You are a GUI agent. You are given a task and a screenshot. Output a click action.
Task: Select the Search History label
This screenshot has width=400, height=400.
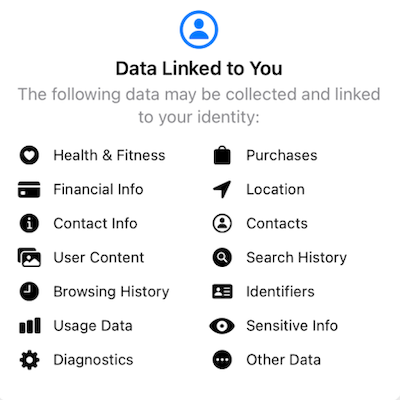(296, 257)
